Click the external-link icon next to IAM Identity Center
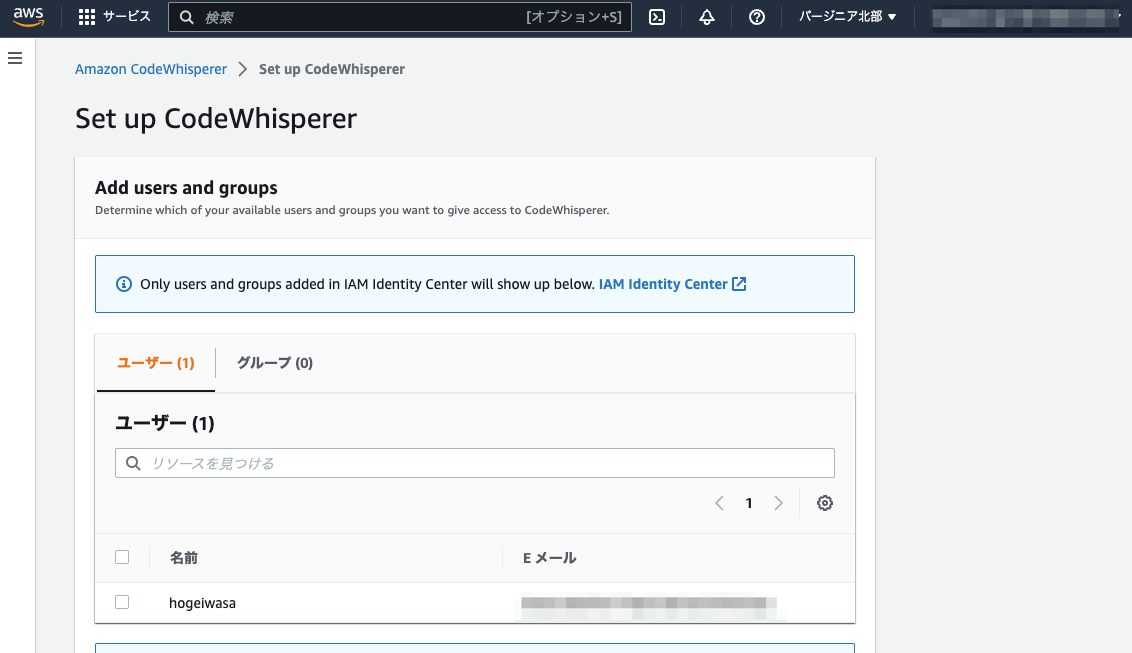The height and width of the screenshot is (653, 1132). (739, 283)
